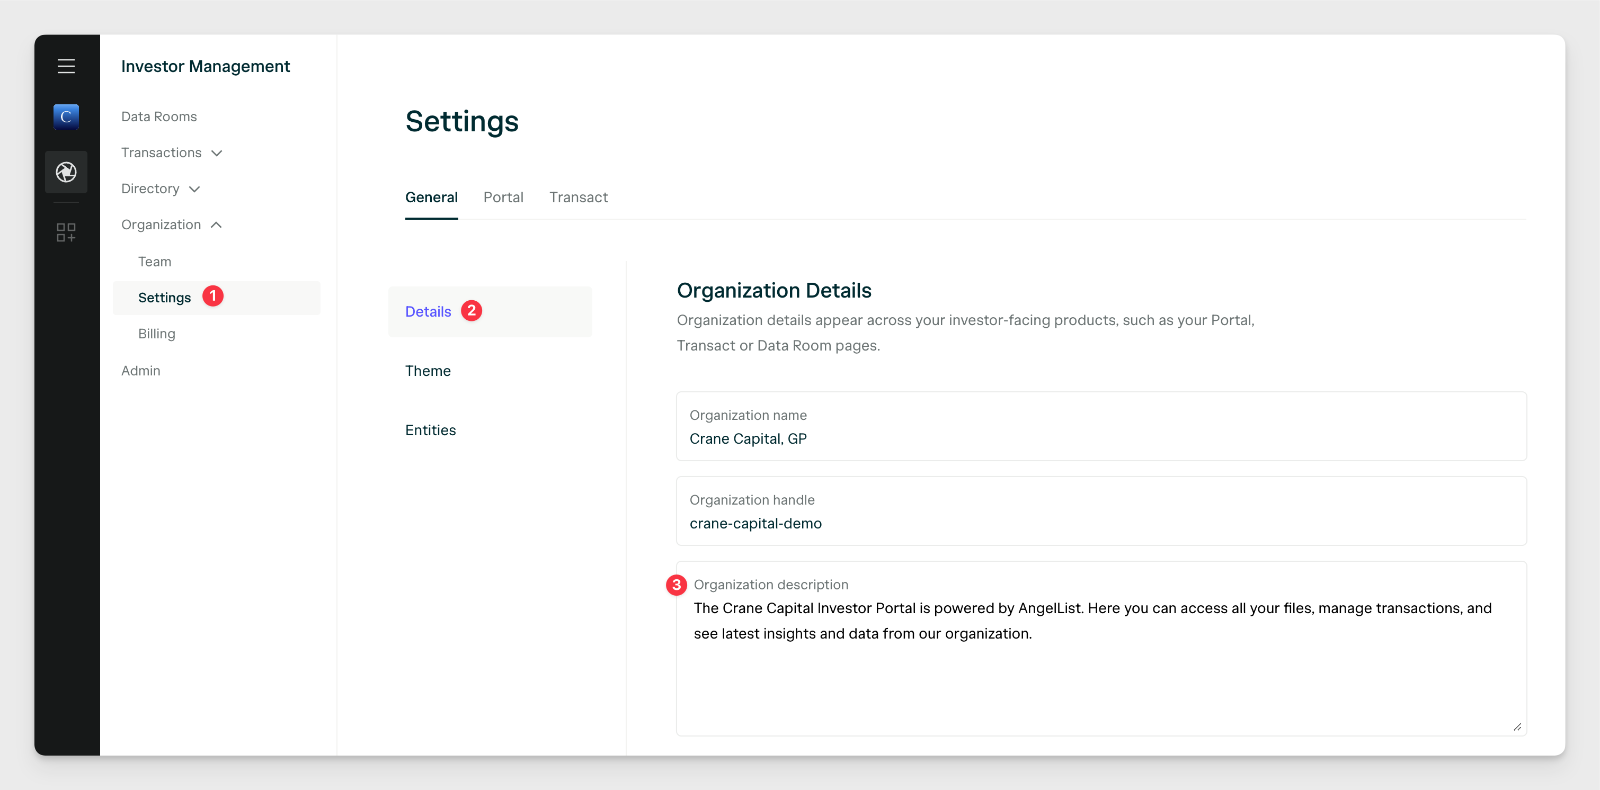The width and height of the screenshot is (1600, 790).
Task: Expand the Transactions chevron
Action: click(x=217, y=153)
